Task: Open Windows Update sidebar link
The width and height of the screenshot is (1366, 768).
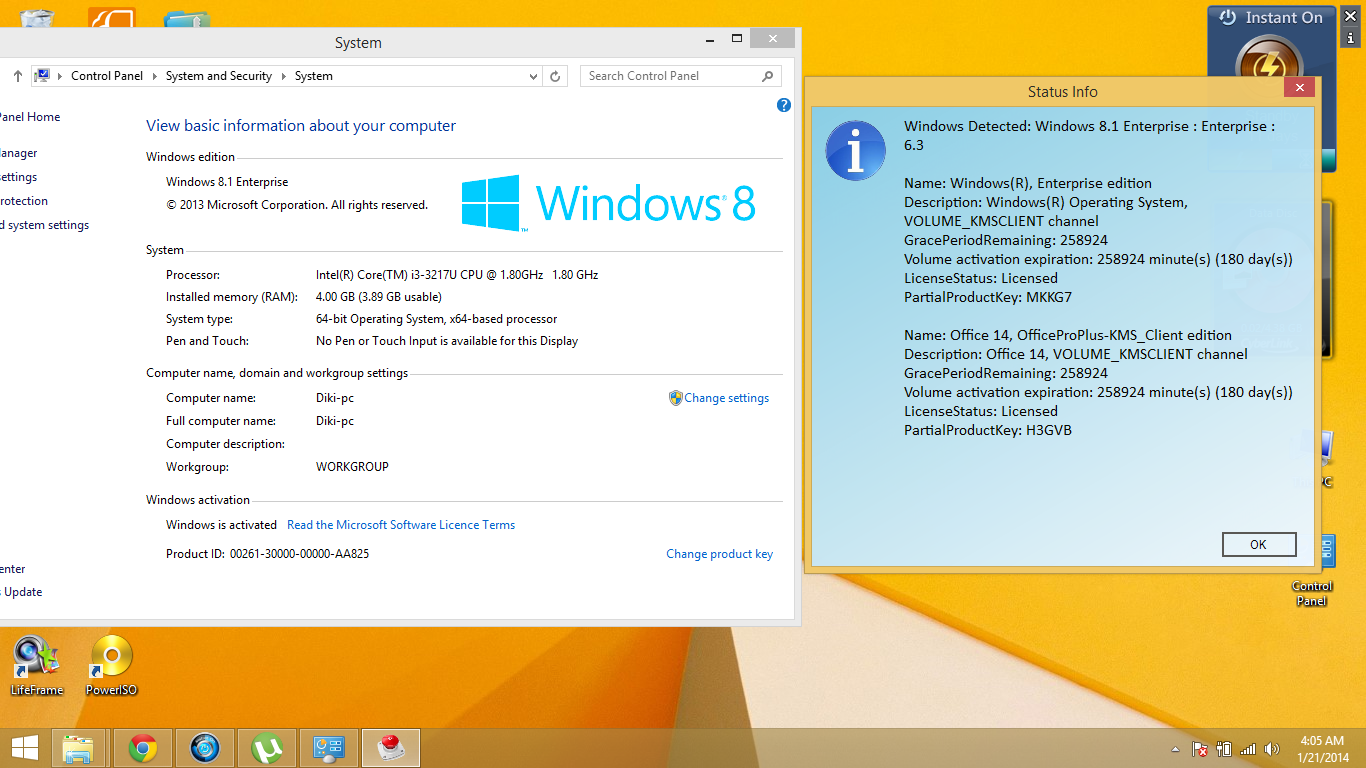Action: pyautogui.click(x=21, y=592)
